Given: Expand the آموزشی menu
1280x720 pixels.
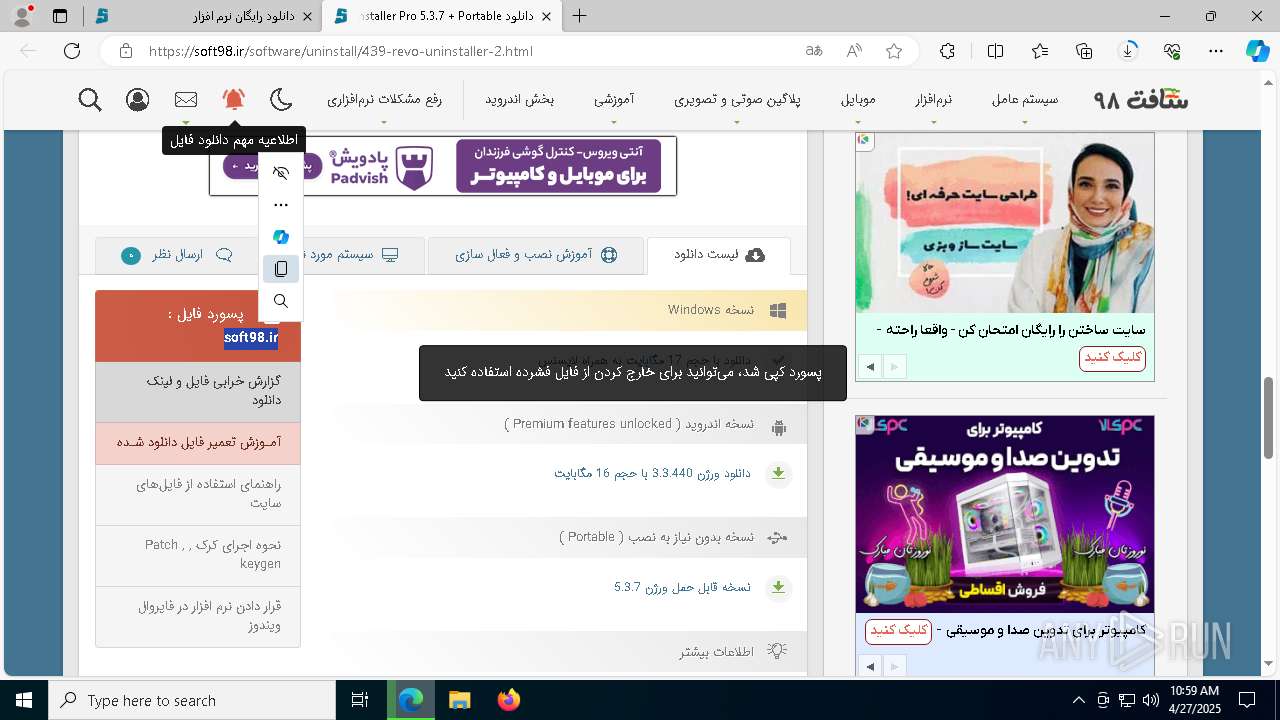Looking at the screenshot, I should pos(614,99).
